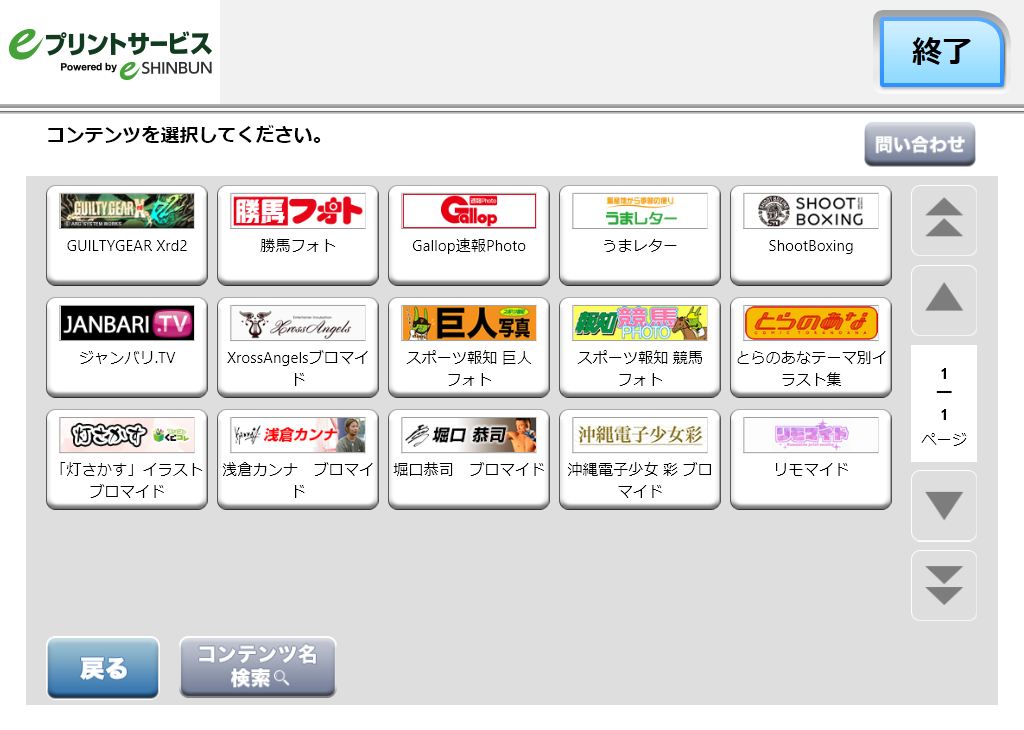Open 堀口恭司 ブロマイド tile
The width and height of the screenshot is (1024, 730).
[469, 459]
